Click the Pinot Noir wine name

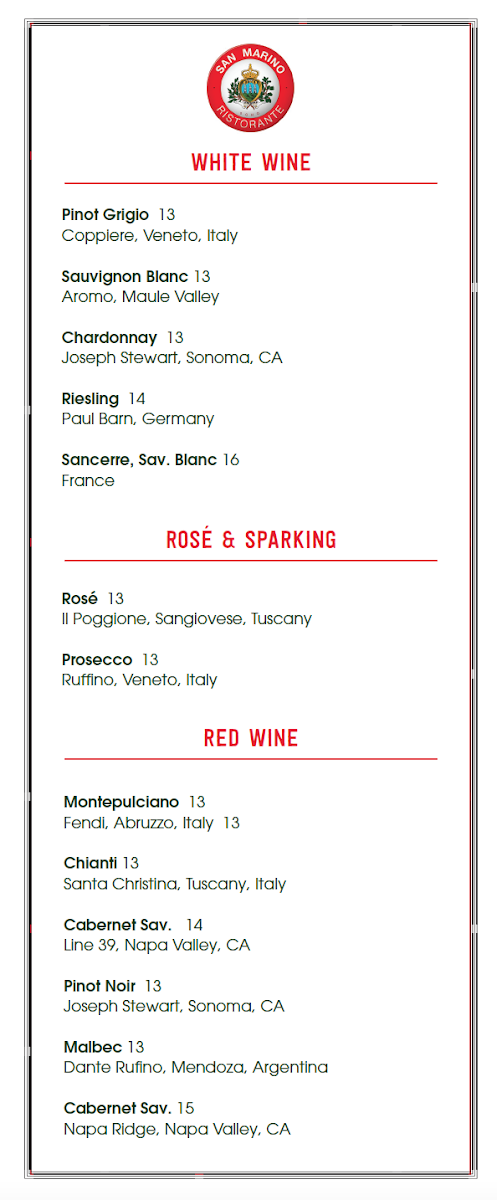click(100, 986)
